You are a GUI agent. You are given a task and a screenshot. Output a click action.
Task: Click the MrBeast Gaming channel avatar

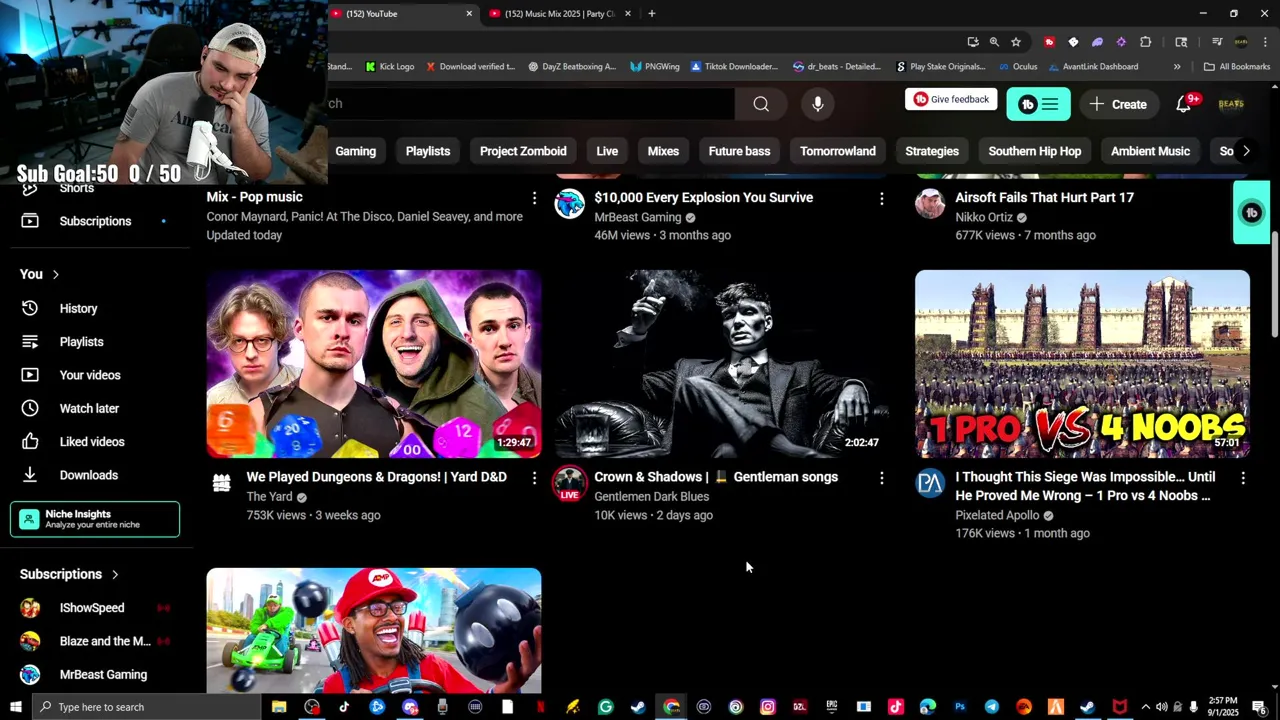click(570, 204)
